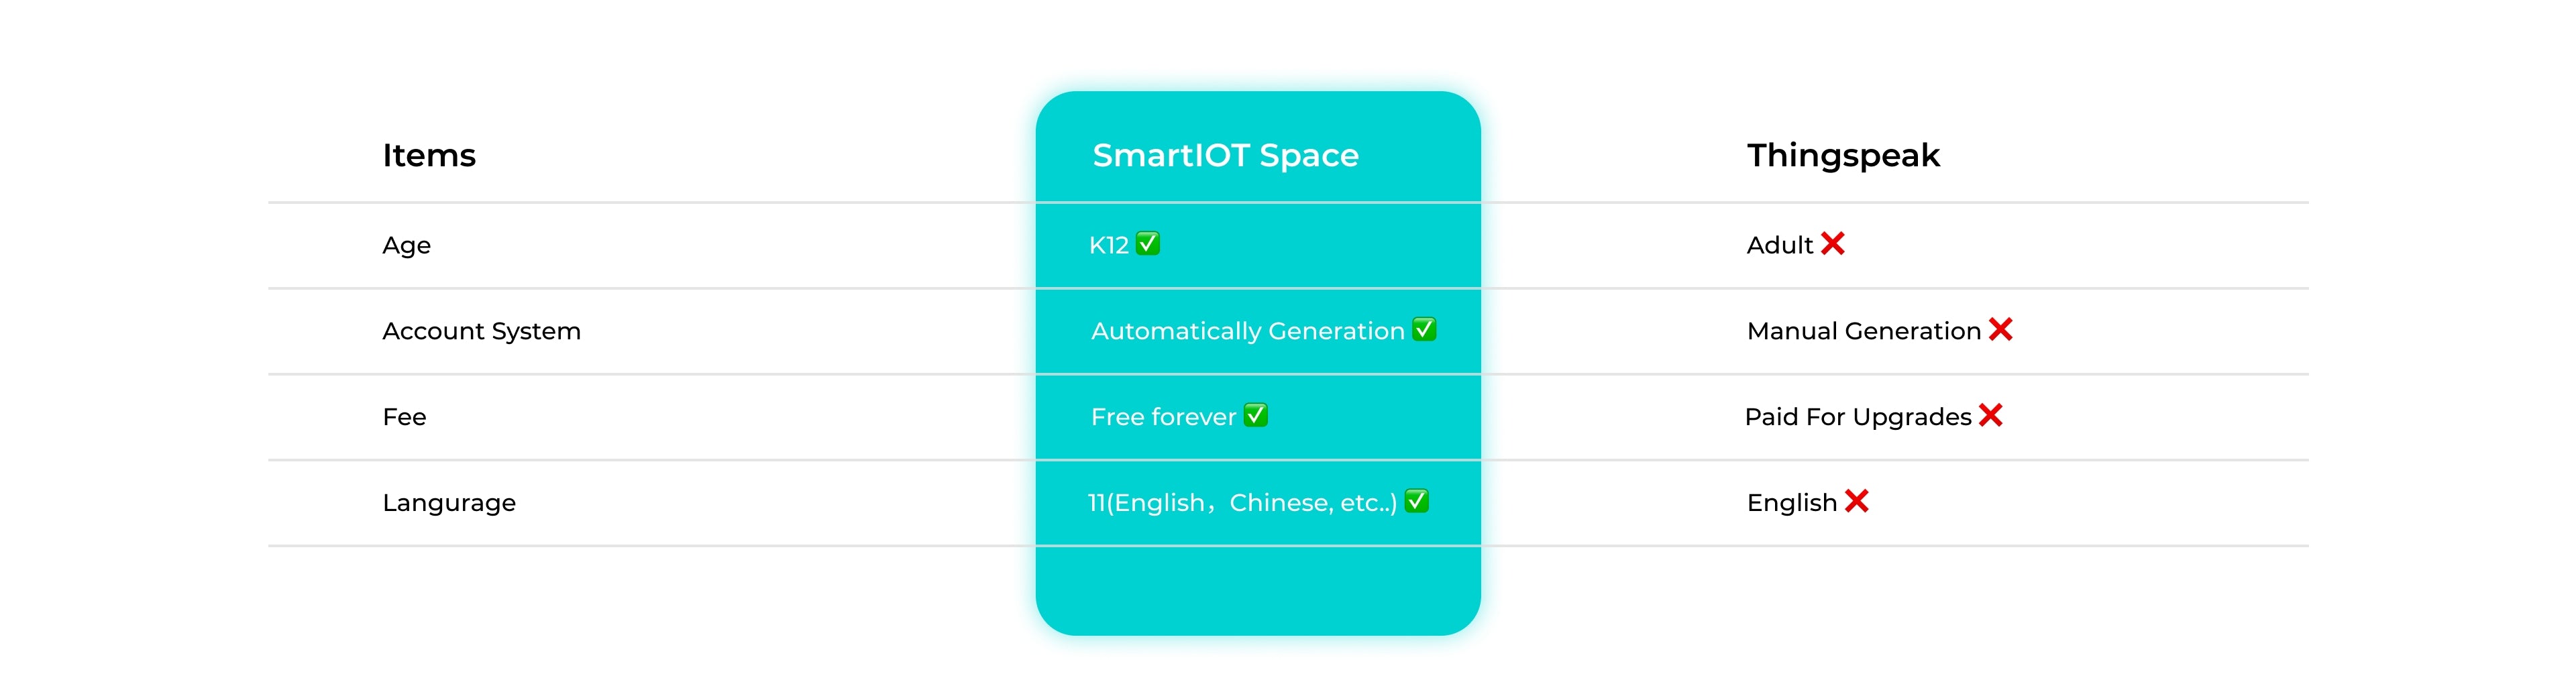
Task: Select the Thingspeak column header
Action: (x=1843, y=155)
